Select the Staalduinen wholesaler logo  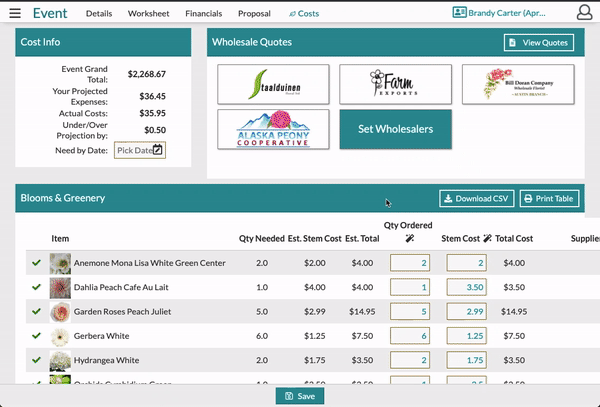click(x=273, y=84)
